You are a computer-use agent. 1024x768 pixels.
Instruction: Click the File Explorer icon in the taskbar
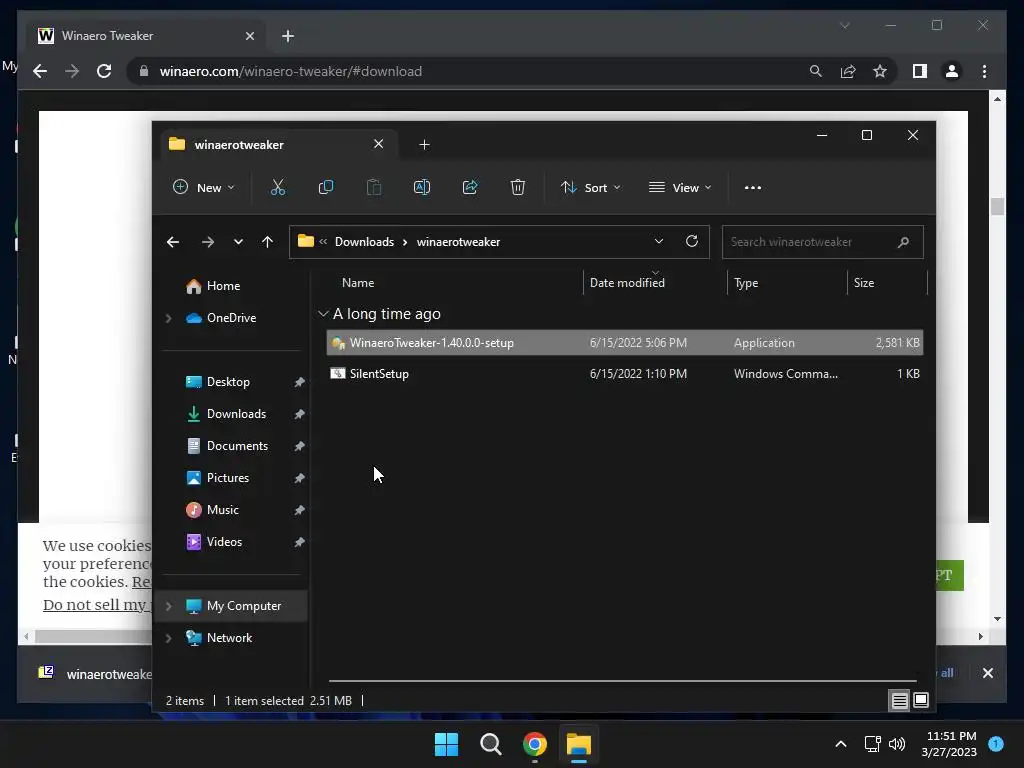click(x=579, y=744)
